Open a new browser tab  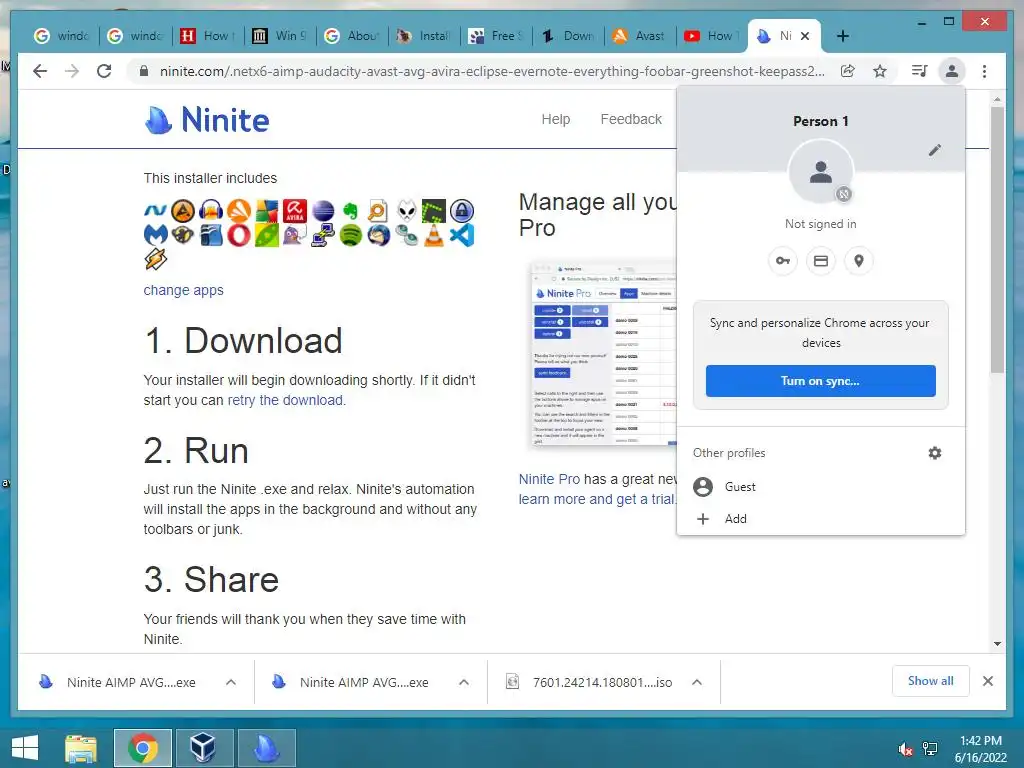pos(842,36)
